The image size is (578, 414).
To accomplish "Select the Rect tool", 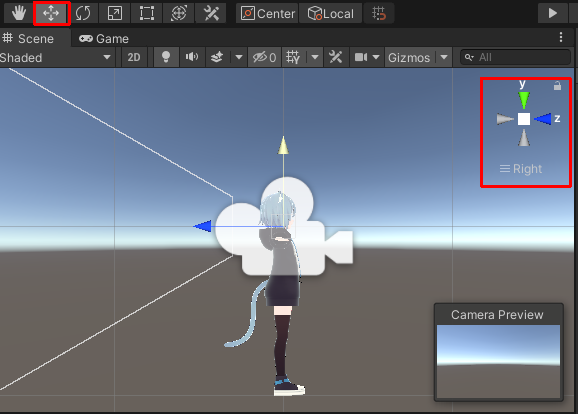I will point(147,13).
